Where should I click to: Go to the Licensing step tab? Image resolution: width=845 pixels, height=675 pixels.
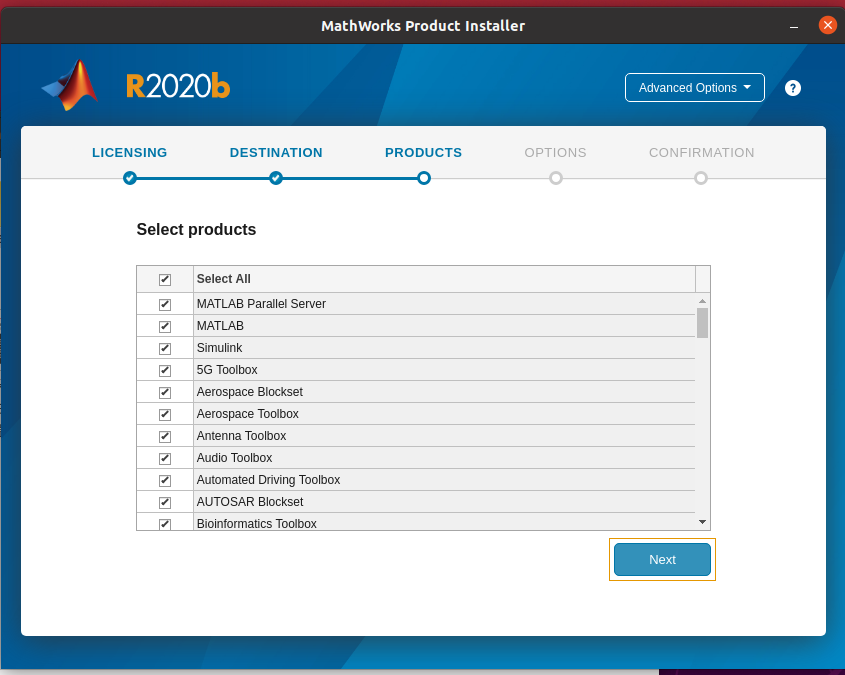click(129, 152)
